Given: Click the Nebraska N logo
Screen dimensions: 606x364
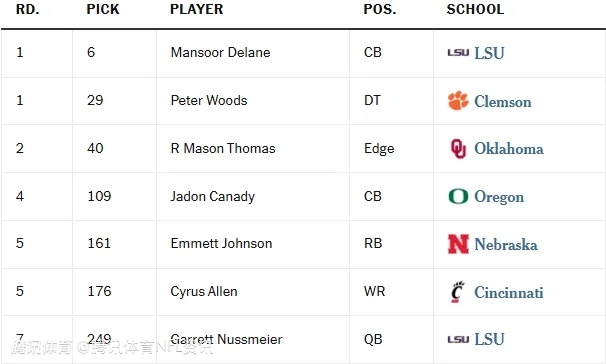Looking at the screenshot, I should click(458, 244).
